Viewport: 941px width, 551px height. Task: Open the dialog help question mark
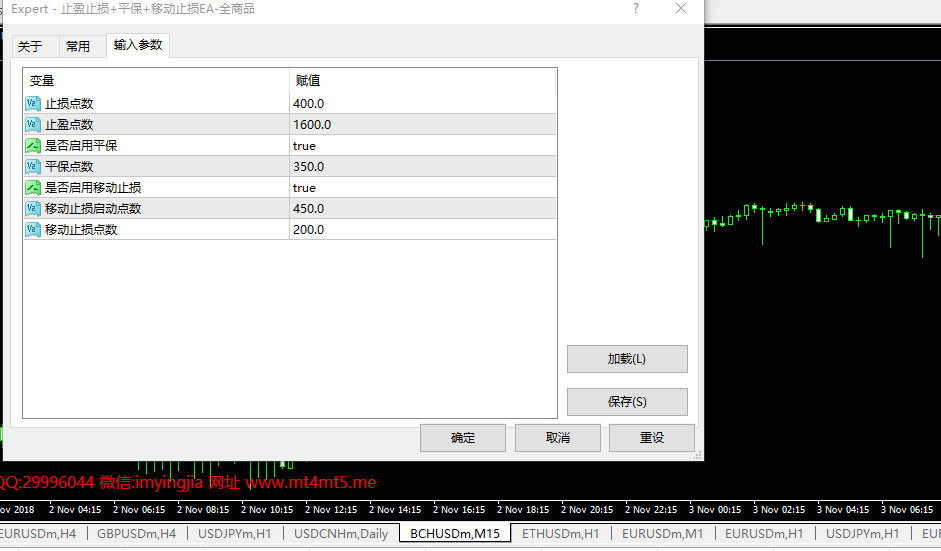(x=636, y=8)
